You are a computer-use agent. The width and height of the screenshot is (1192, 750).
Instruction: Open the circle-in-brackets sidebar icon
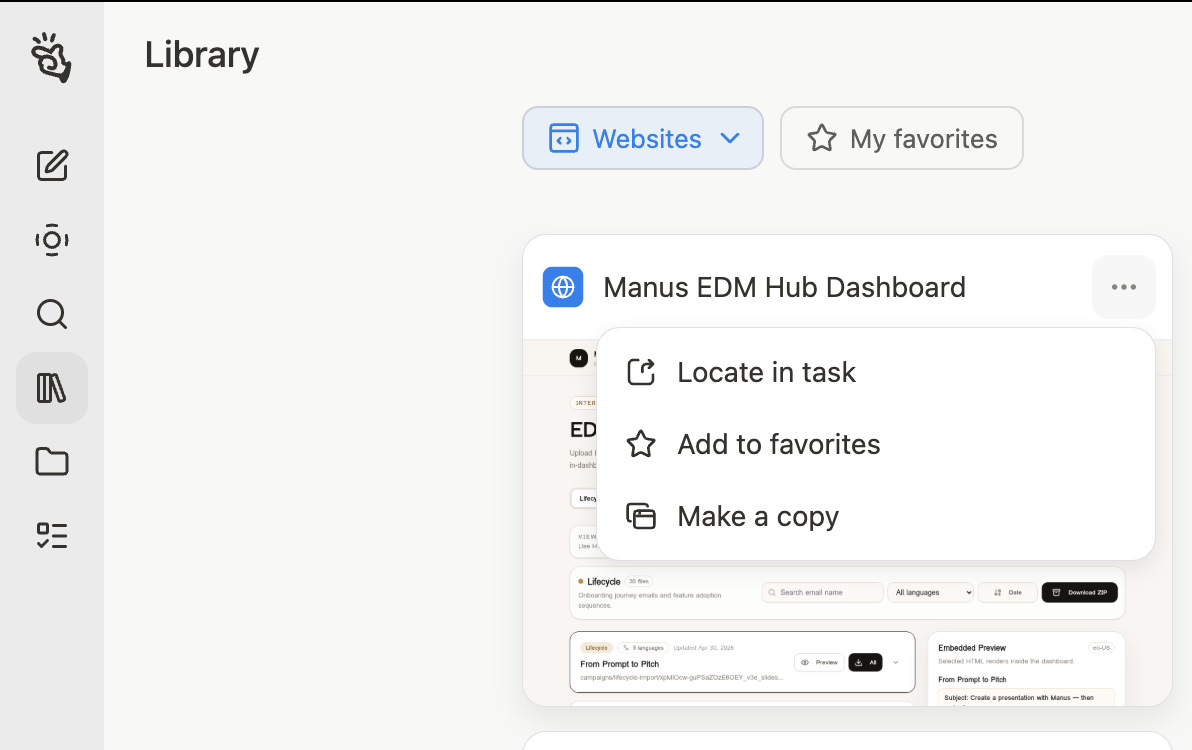click(52, 240)
